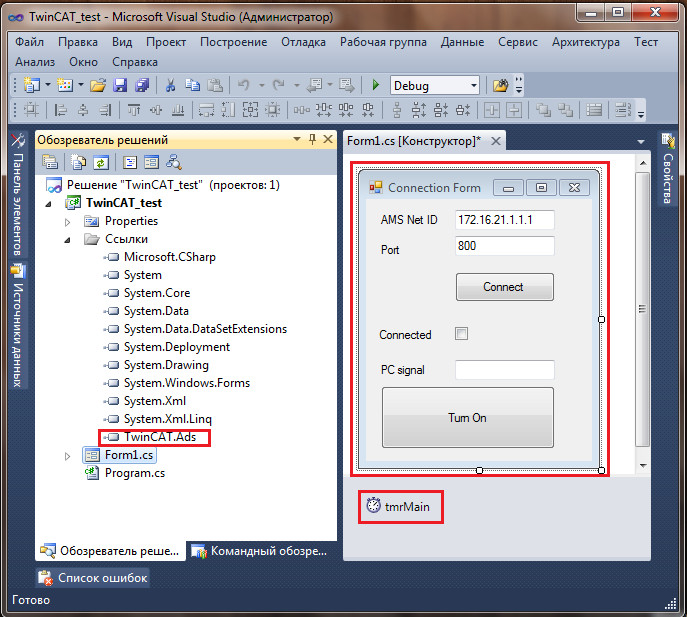
Task: Click the Undo arrow icon
Action: 244,85
